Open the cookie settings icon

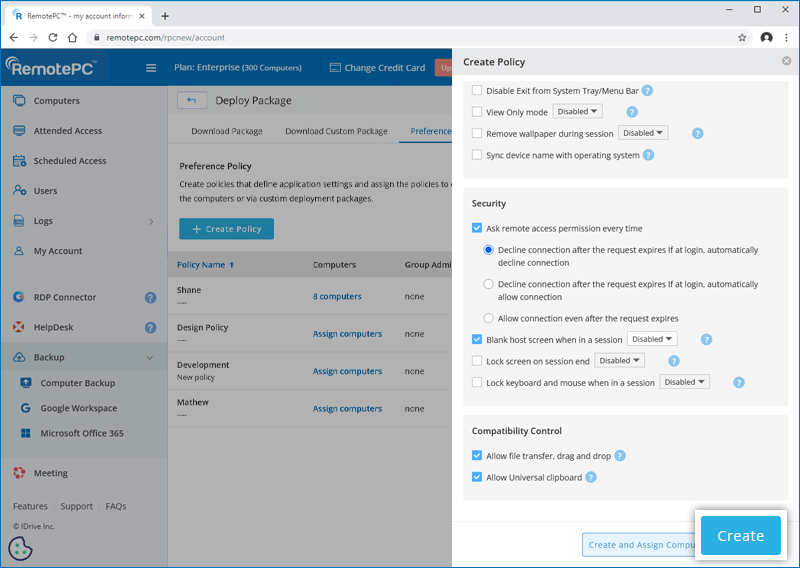(20, 548)
